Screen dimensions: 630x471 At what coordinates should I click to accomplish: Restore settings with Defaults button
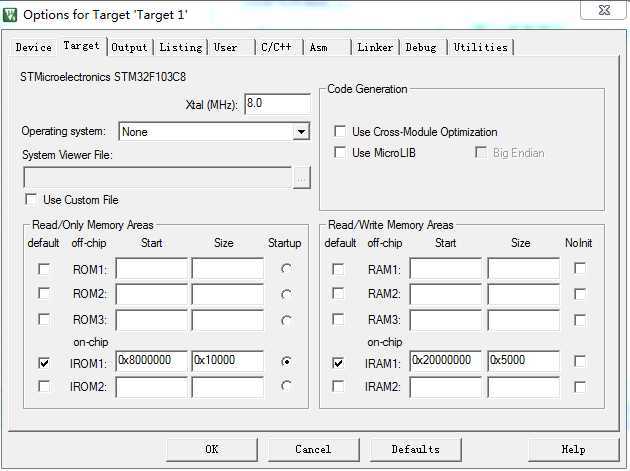pos(415,449)
